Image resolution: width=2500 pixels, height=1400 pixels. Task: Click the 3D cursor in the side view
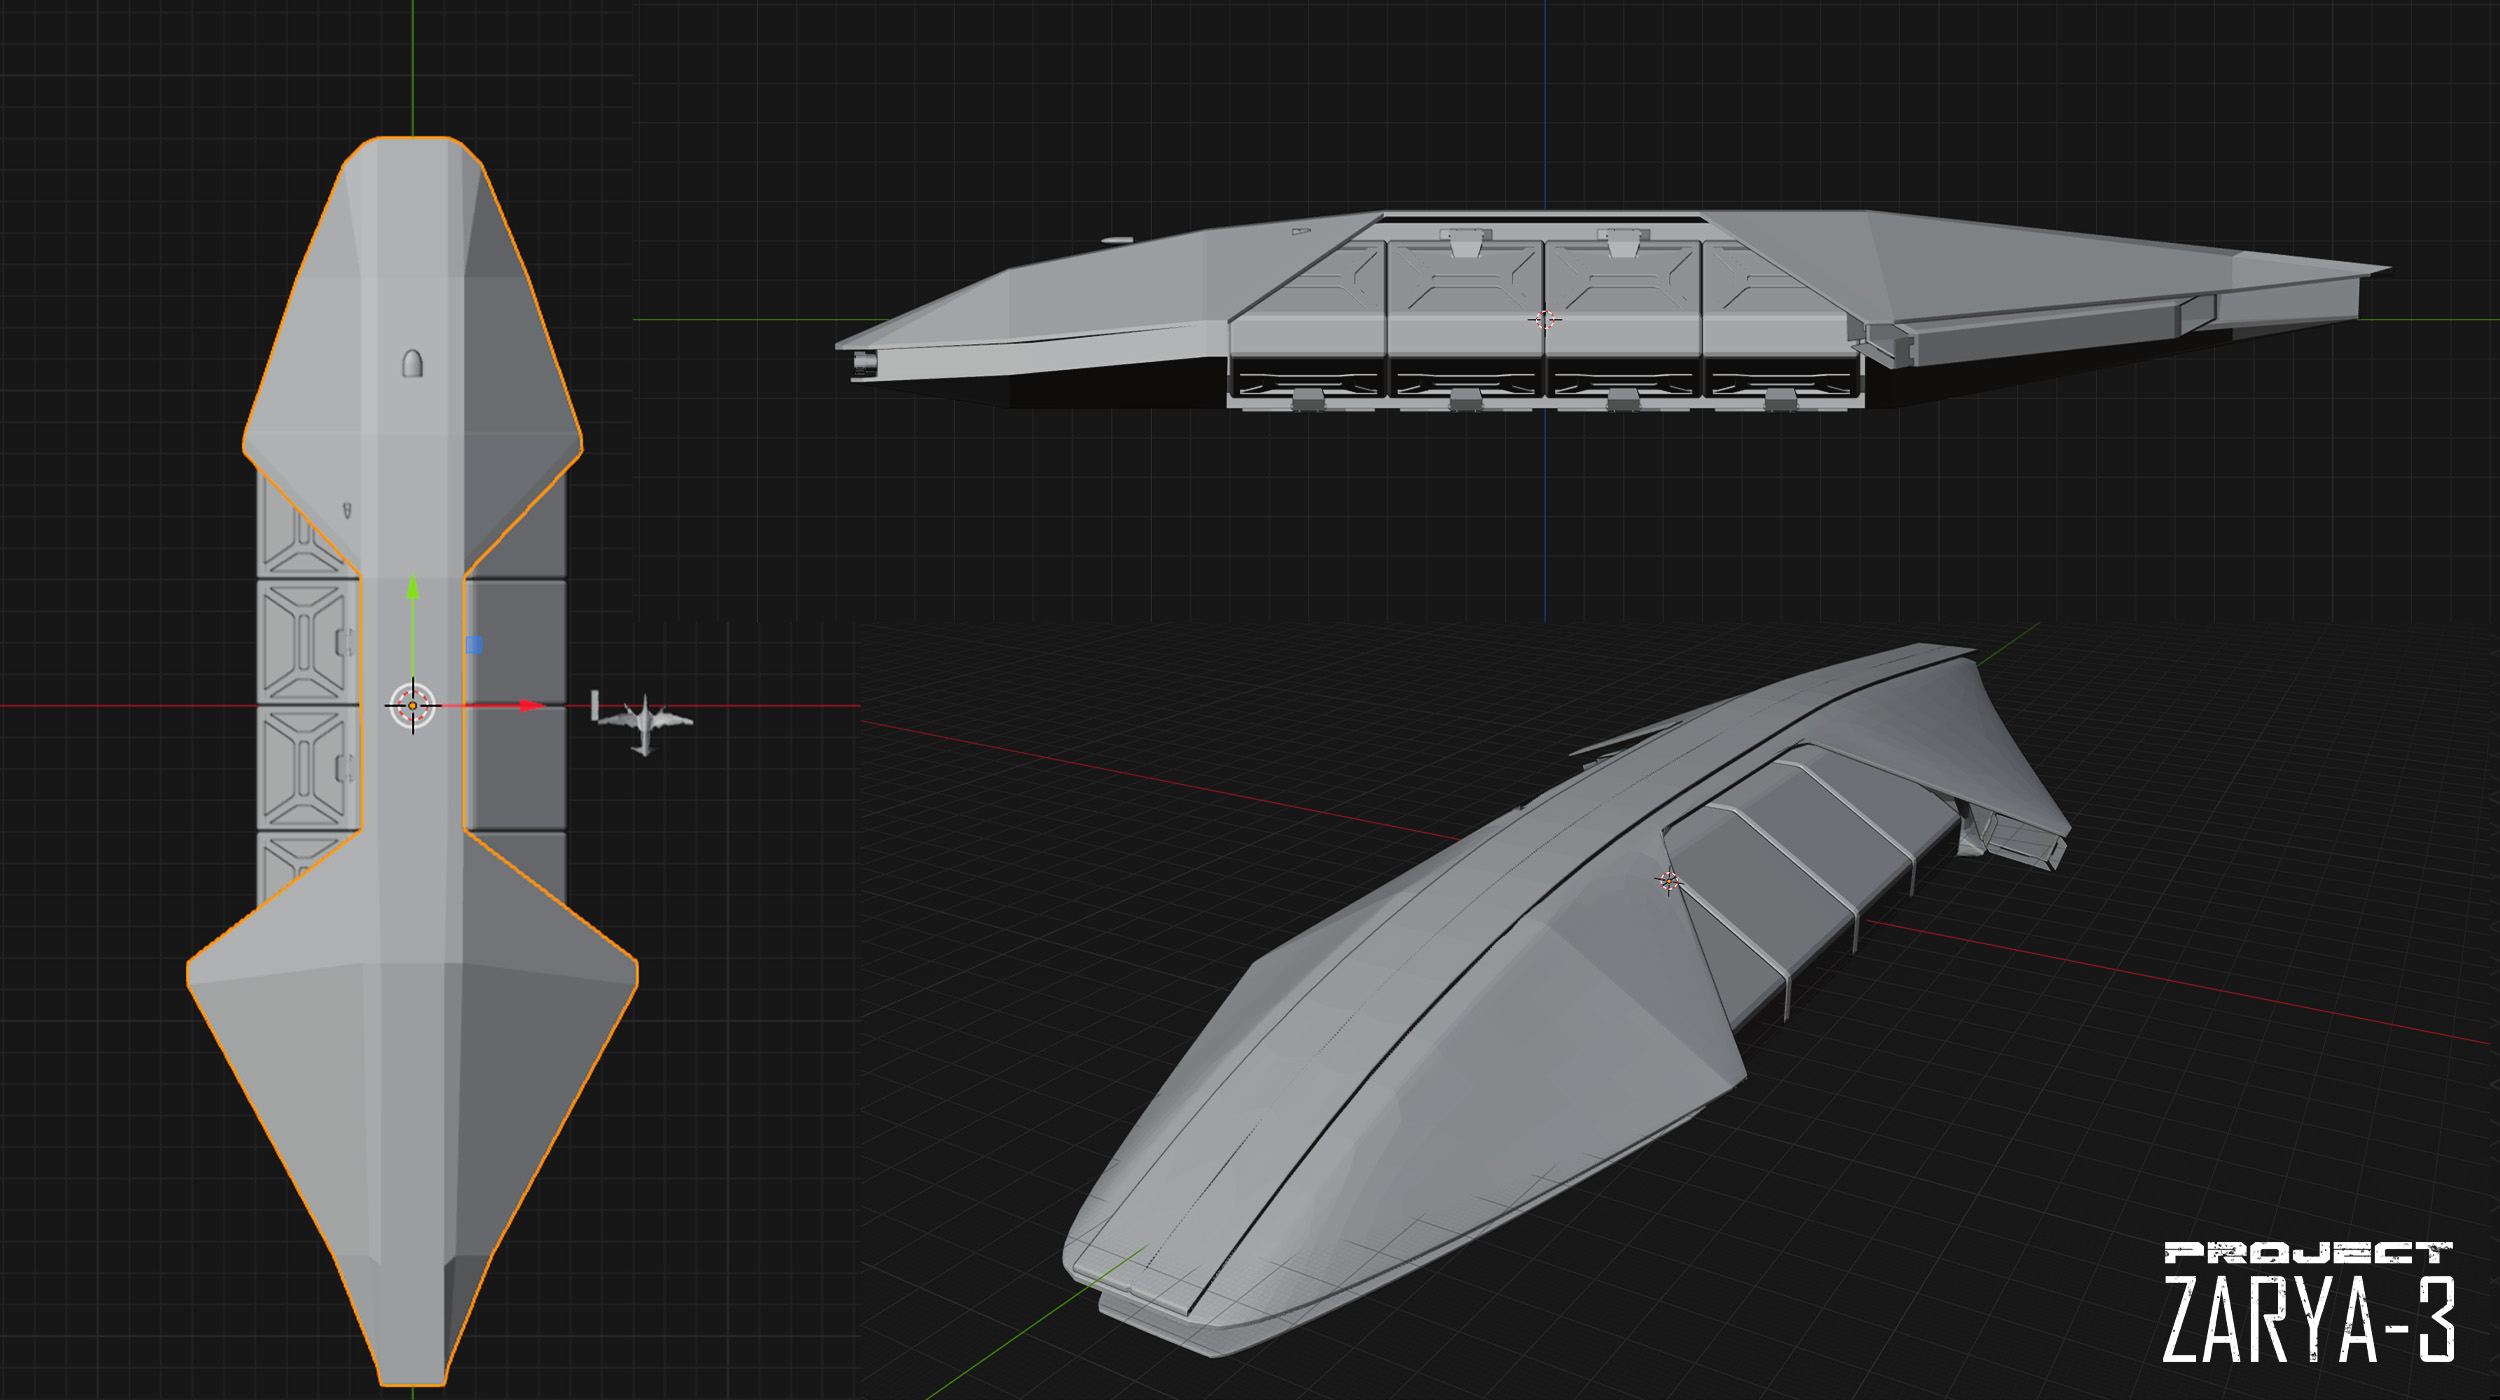click(x=1545, y=320)
